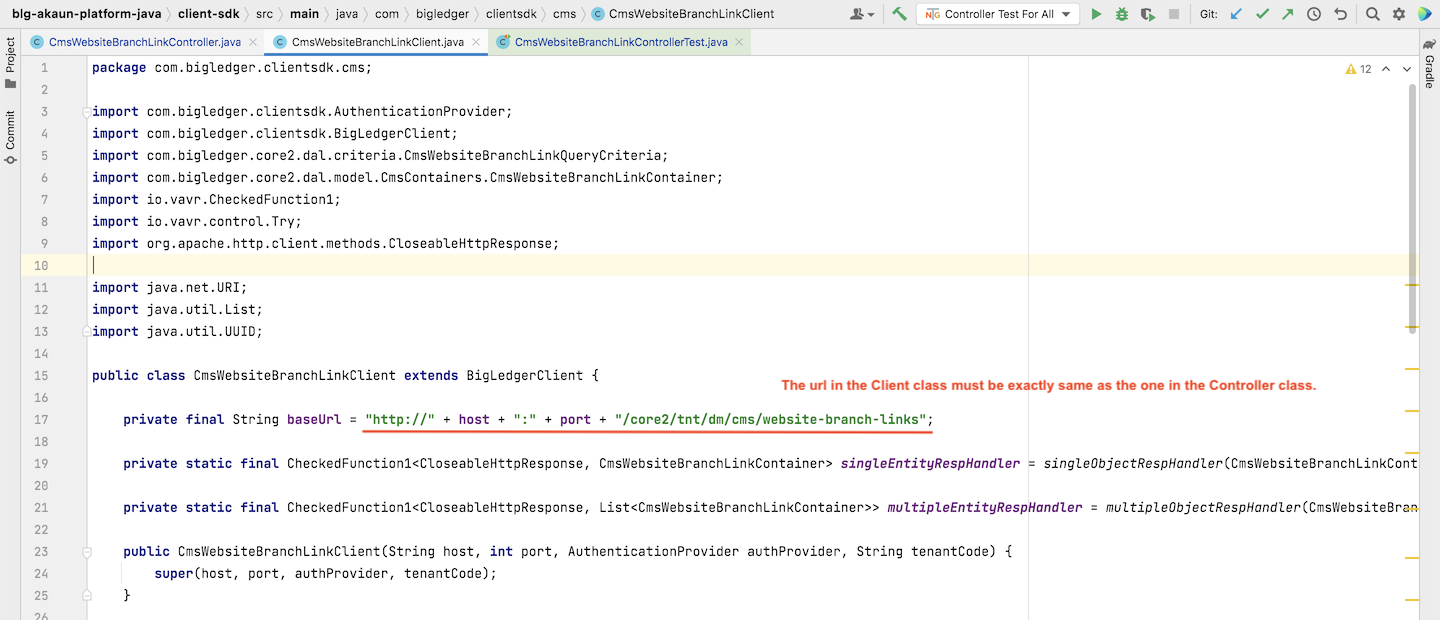Click AuthenticationProvider import on line 3

click(x=419, y=112)
